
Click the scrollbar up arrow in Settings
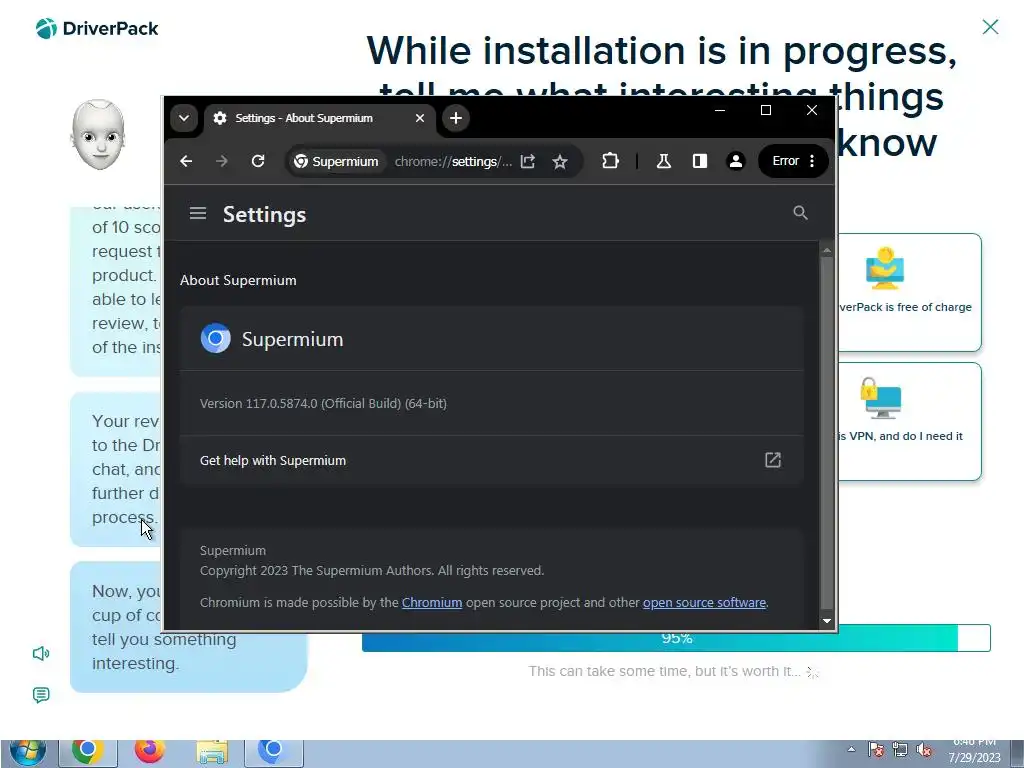[827, 250]
